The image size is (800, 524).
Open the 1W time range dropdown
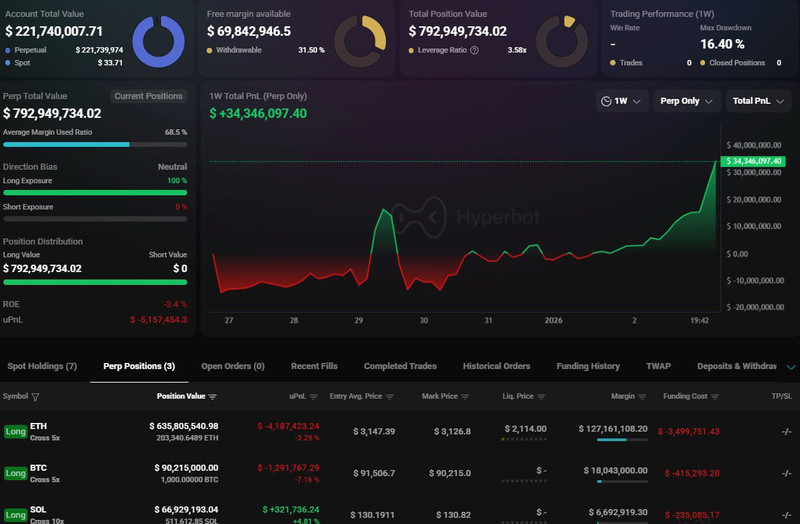pyautogui.click(x=621, y=101)
